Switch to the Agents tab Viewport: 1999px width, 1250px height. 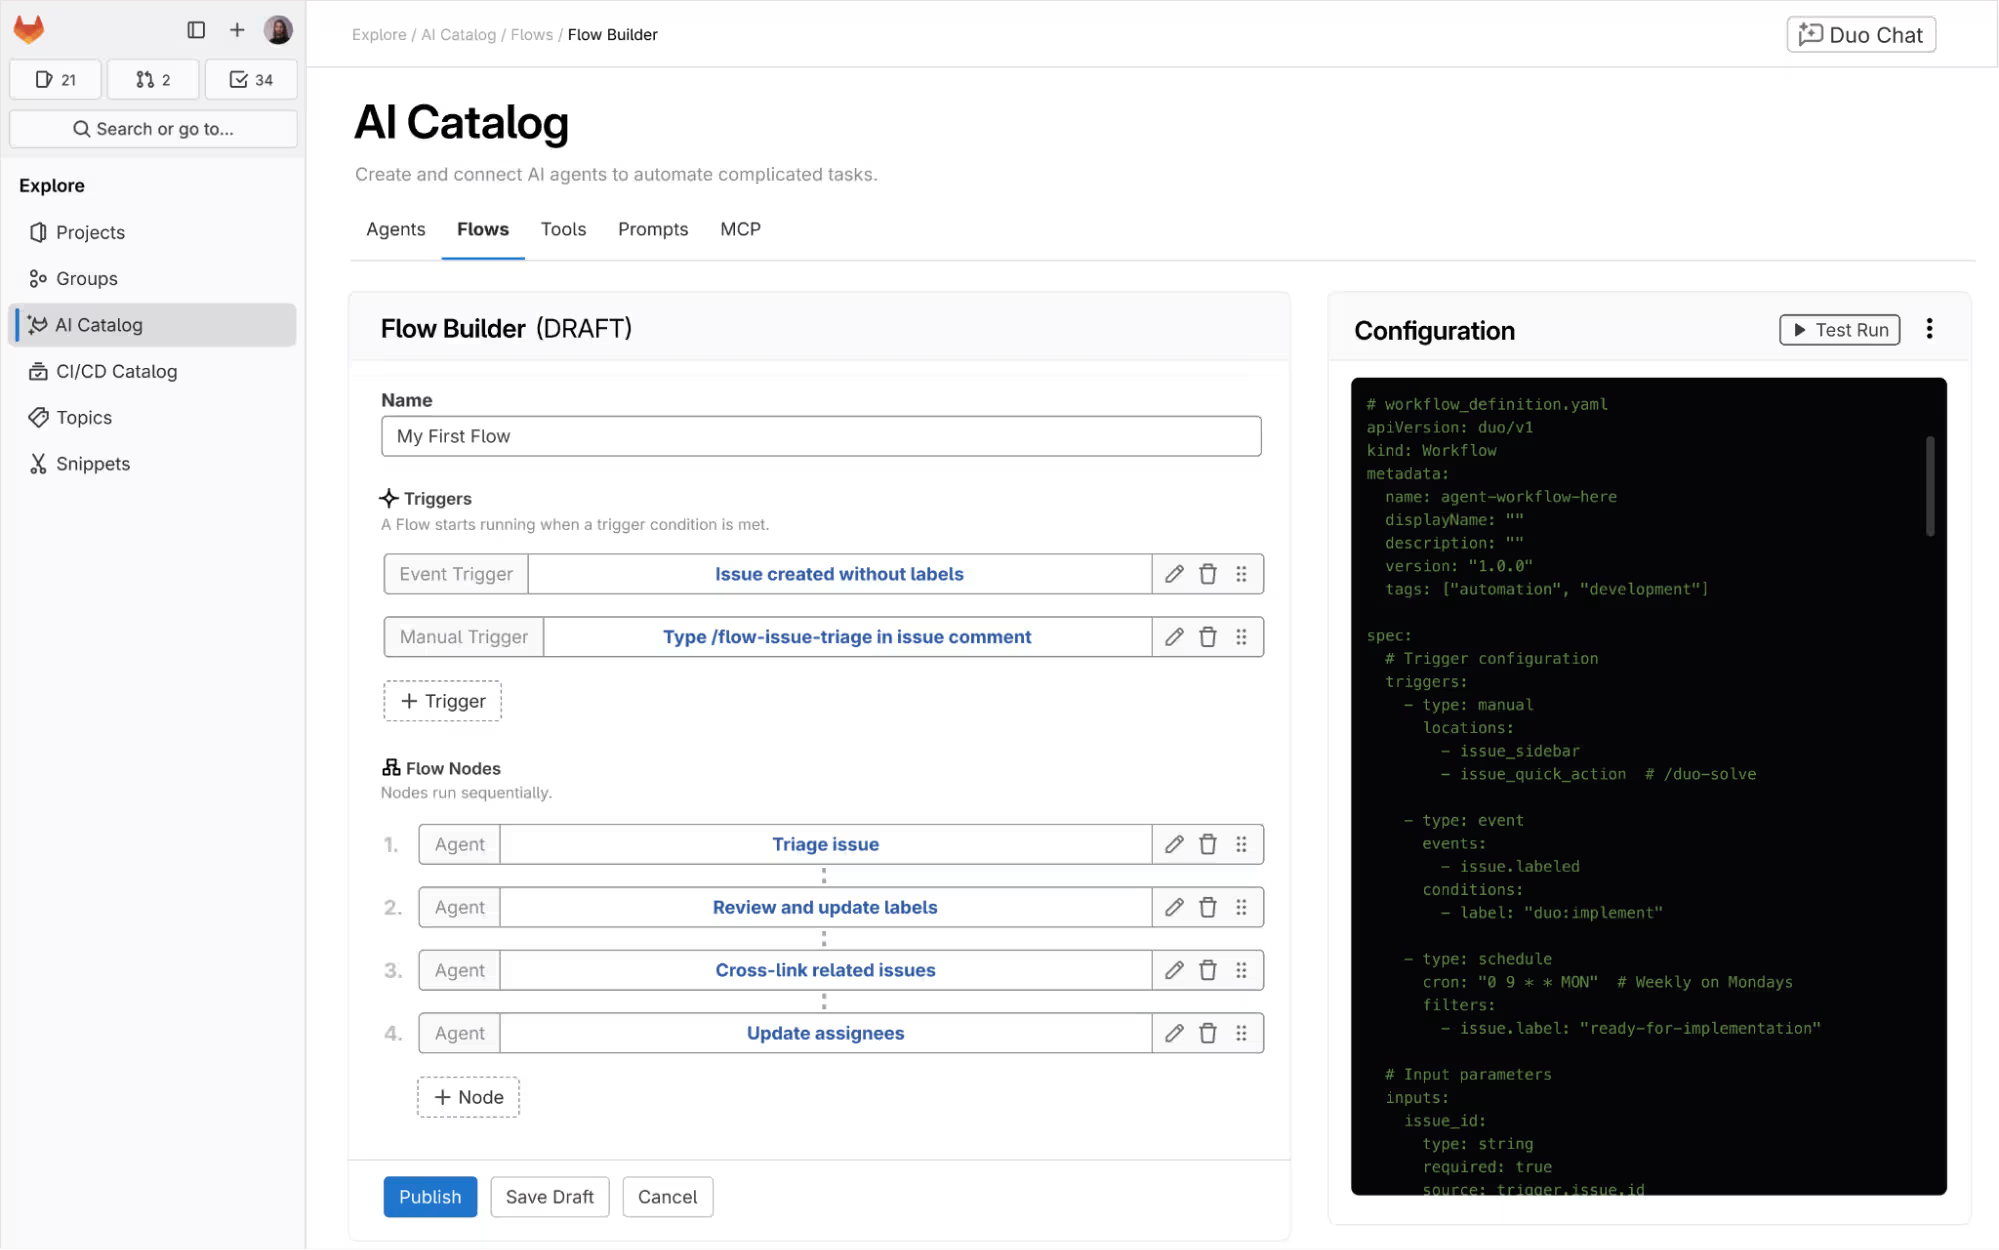(395, 229)
